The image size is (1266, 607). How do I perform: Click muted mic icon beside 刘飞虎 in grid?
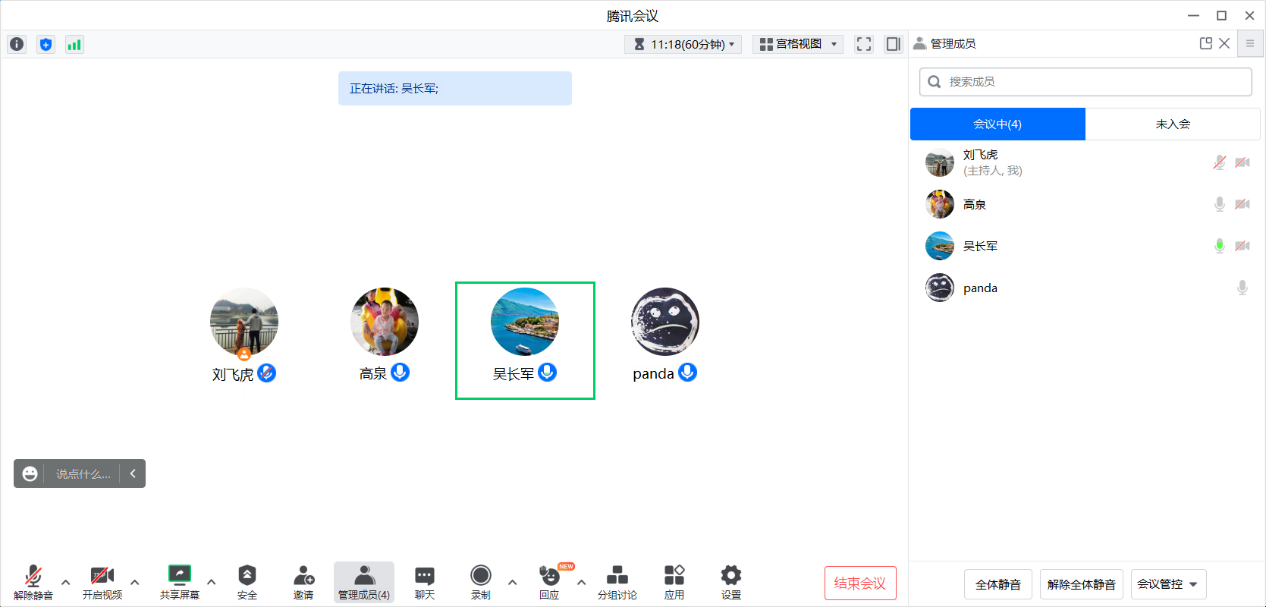coord(266,373)
